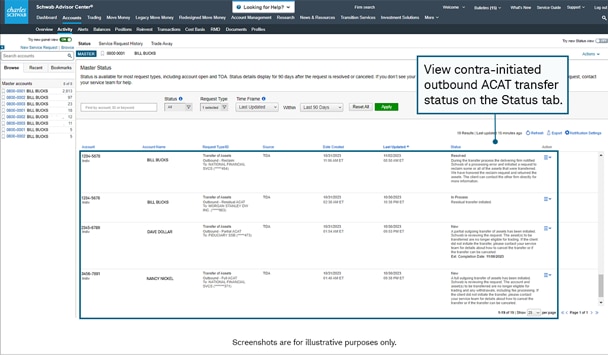Click the Reset All button
The height and width of the screenshot is (360, 608).
(361, 107)
